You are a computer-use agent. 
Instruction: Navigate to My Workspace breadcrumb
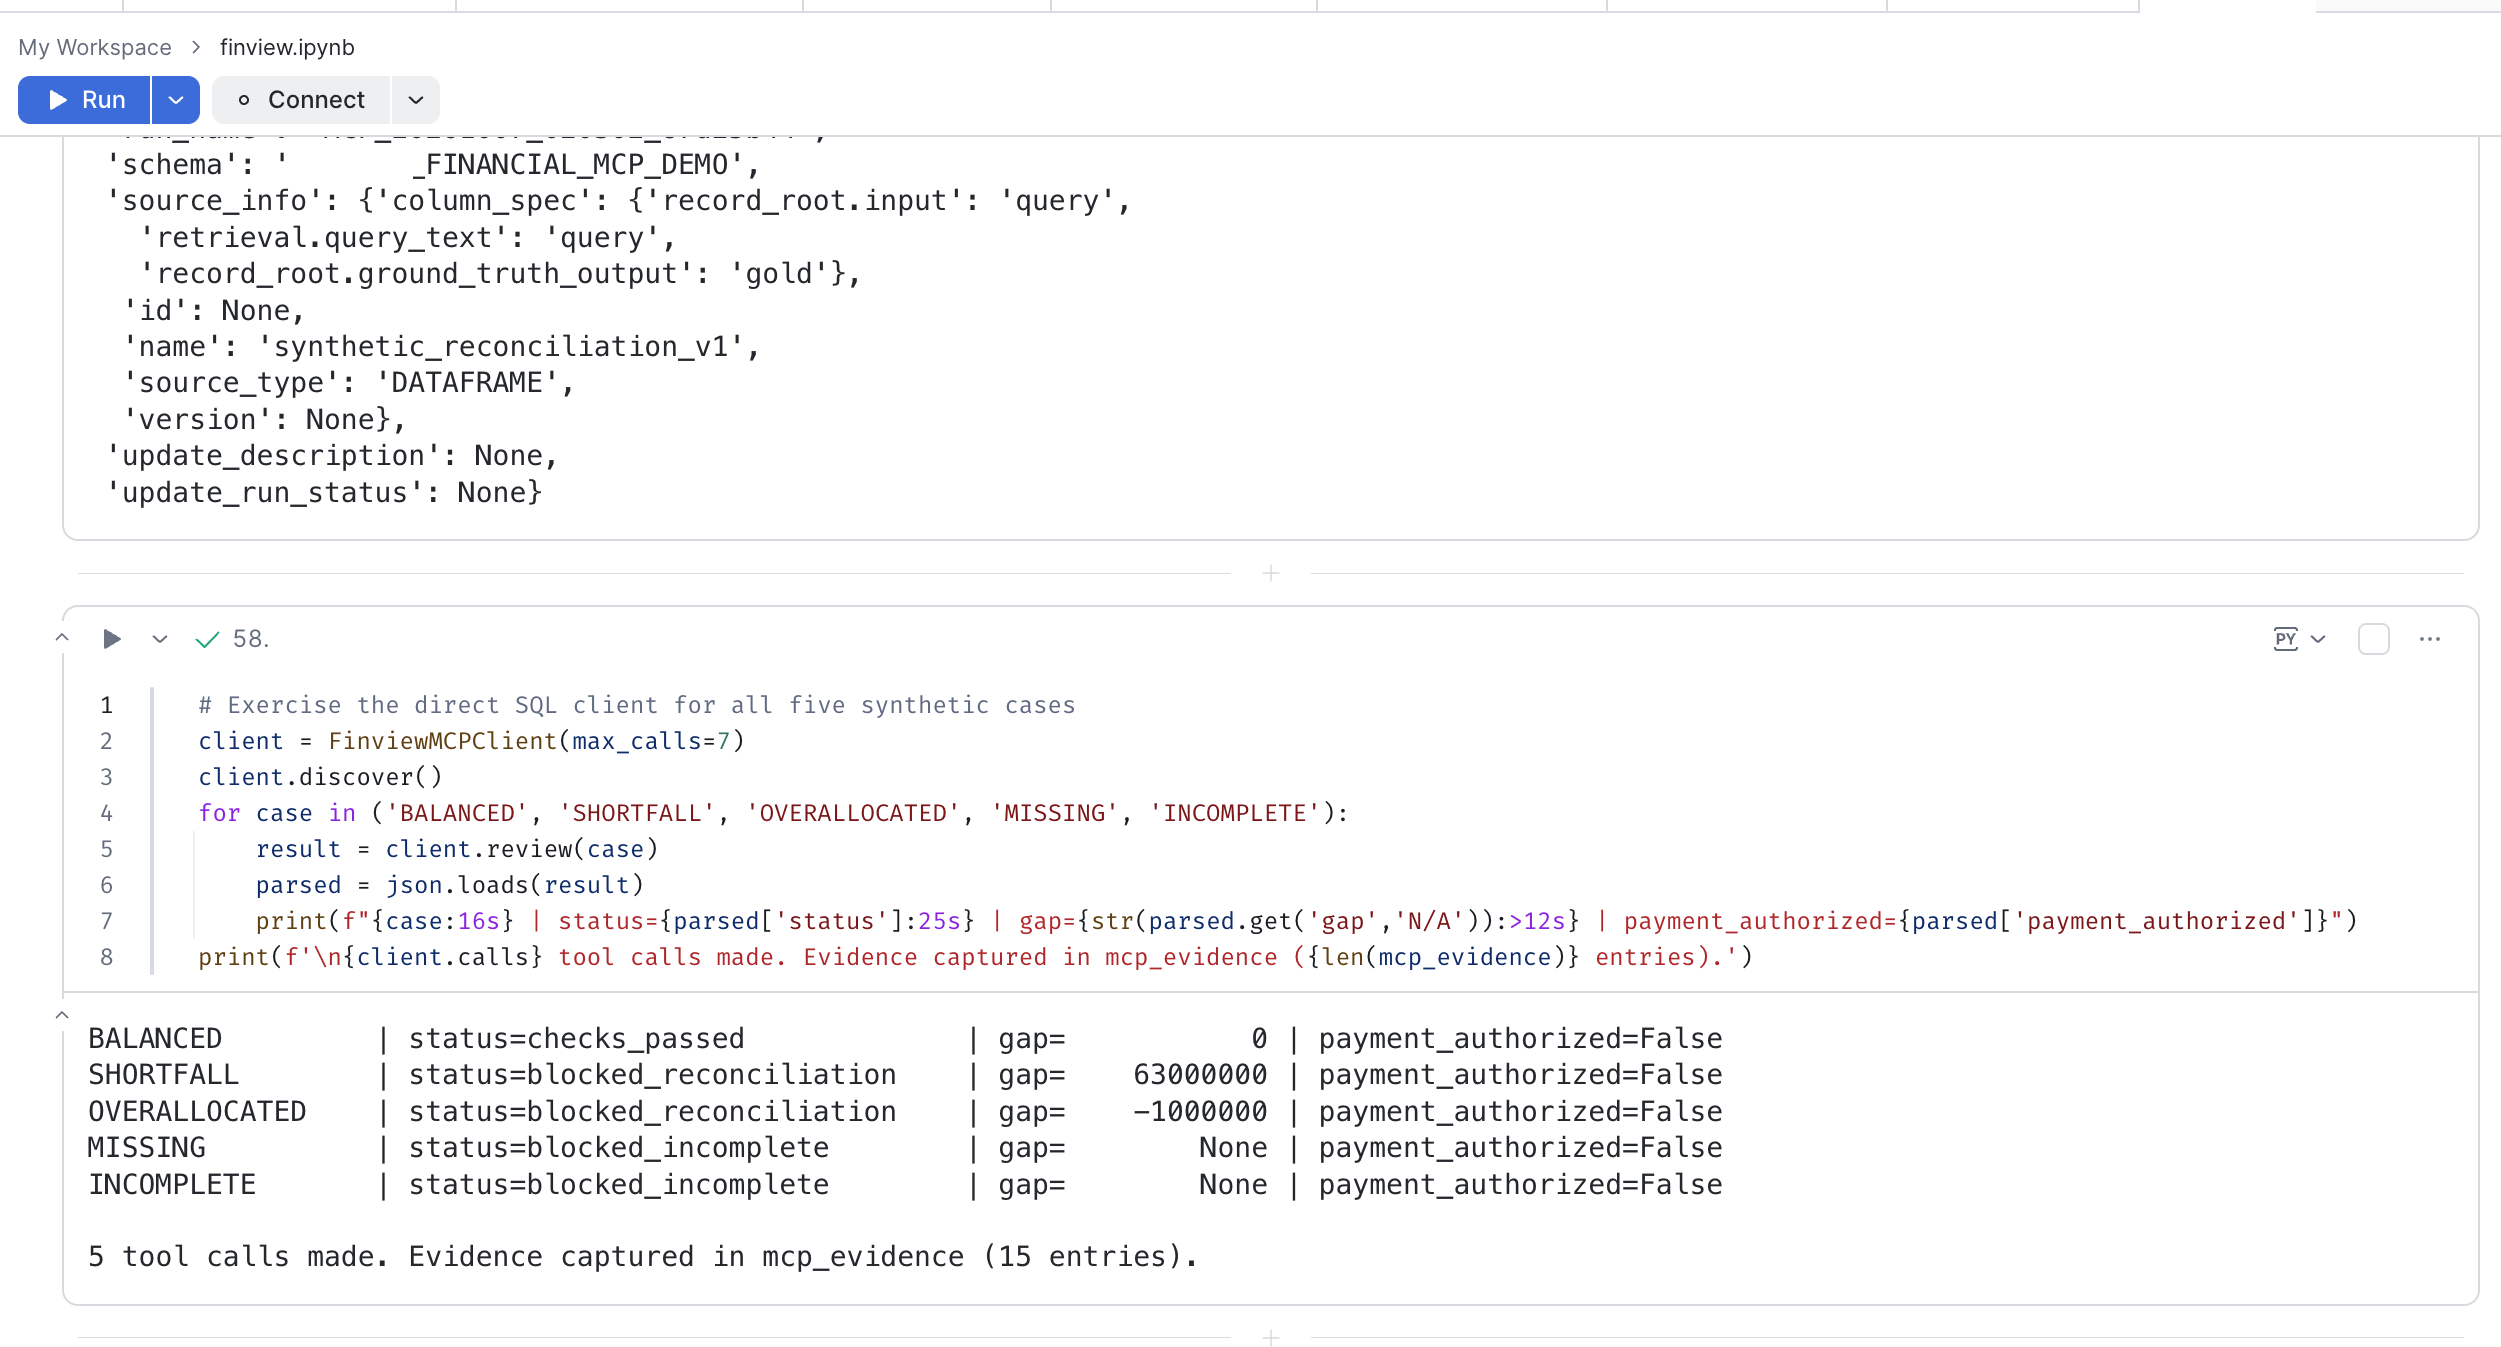(95, 47)
